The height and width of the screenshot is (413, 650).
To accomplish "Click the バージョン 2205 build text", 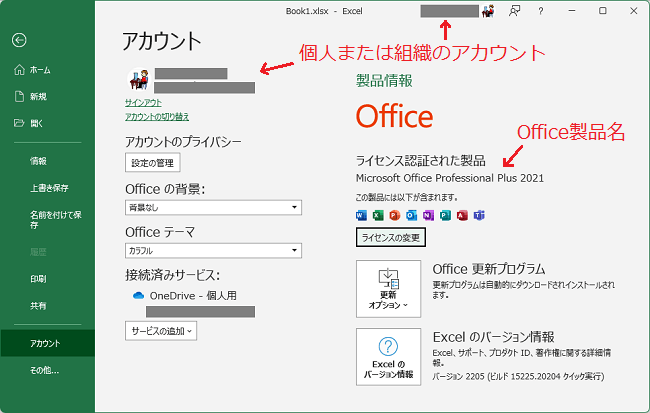I will point(518,376).
